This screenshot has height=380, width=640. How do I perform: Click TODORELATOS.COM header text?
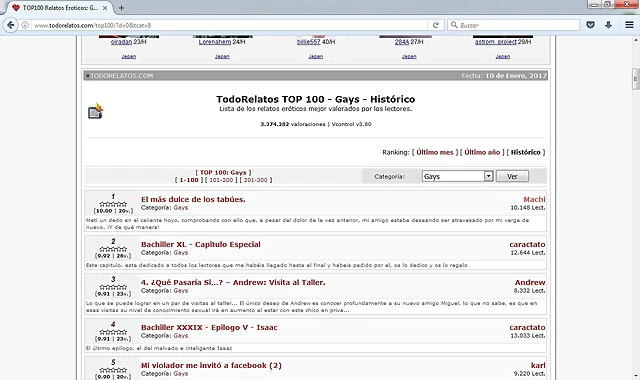[122, 76]
